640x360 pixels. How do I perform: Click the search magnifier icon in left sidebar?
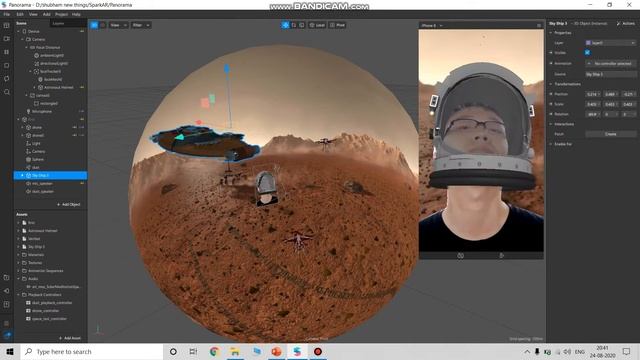pyautogui.click(x=7, y=92)
